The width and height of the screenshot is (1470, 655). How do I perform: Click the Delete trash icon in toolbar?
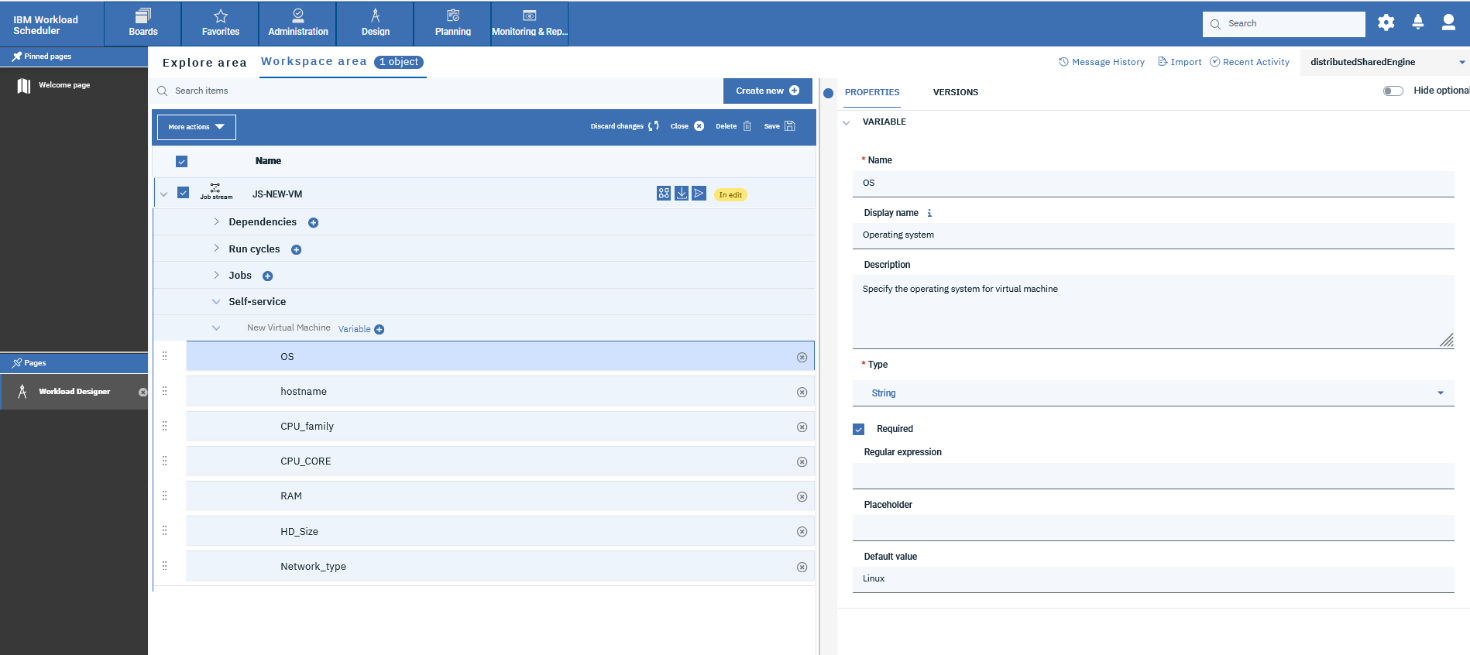pyautogui.click(x=746, y=127)
